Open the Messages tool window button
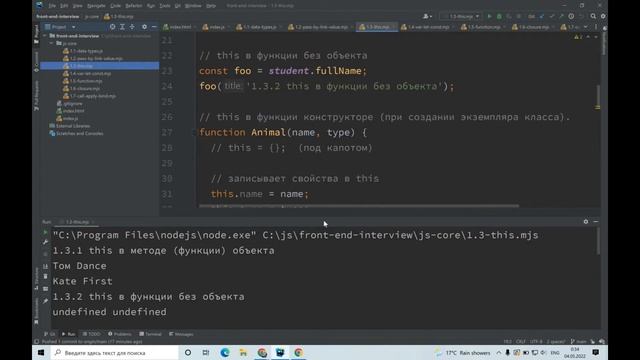 tap(181, 334)
